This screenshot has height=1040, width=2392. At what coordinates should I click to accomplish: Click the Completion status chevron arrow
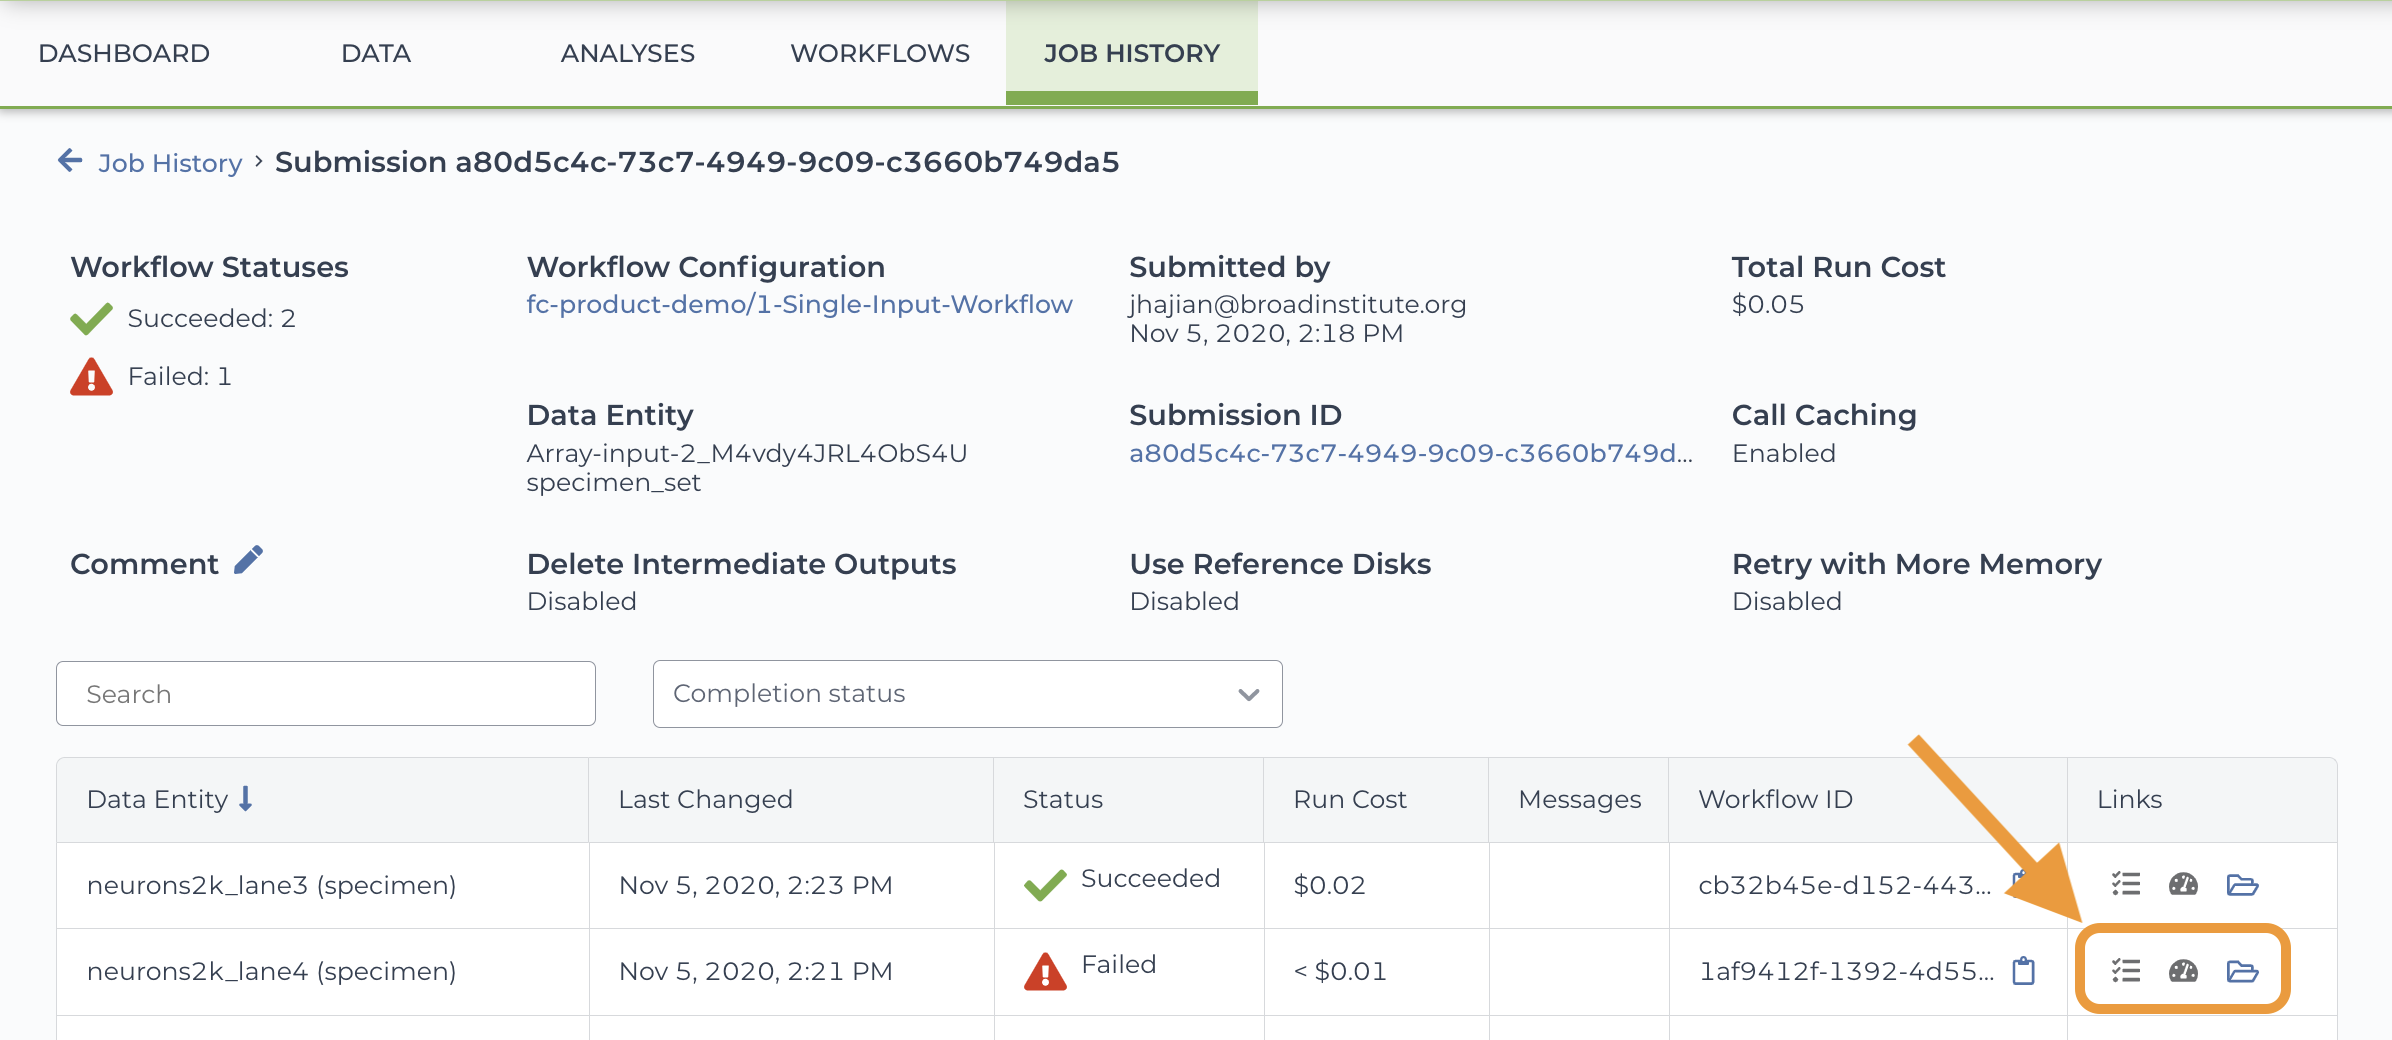point(1248,694)
